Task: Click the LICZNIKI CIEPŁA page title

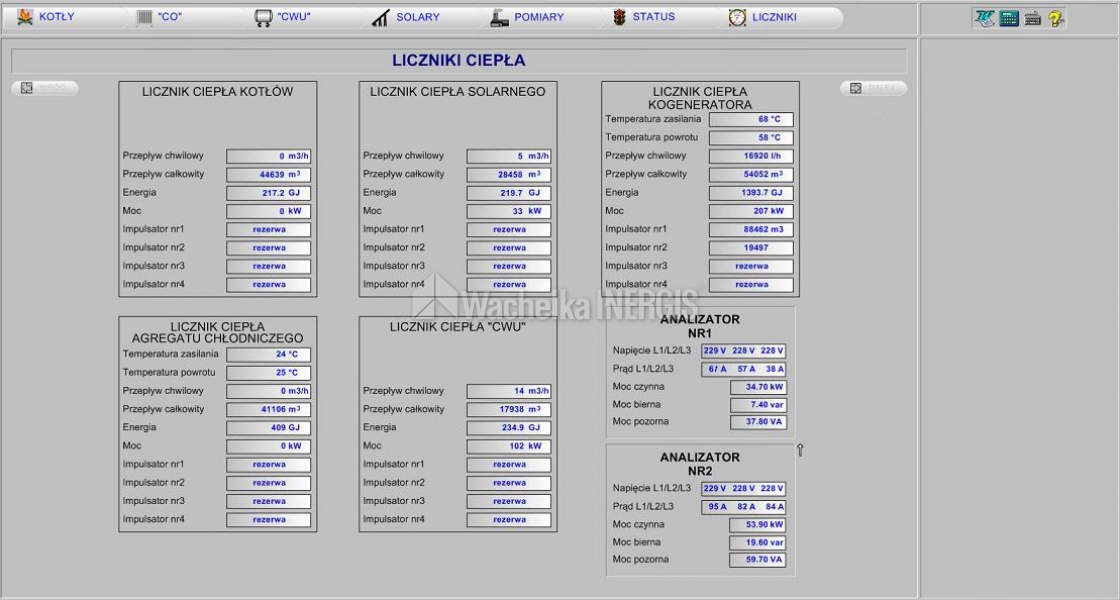Action: click(x=459, y=61)
